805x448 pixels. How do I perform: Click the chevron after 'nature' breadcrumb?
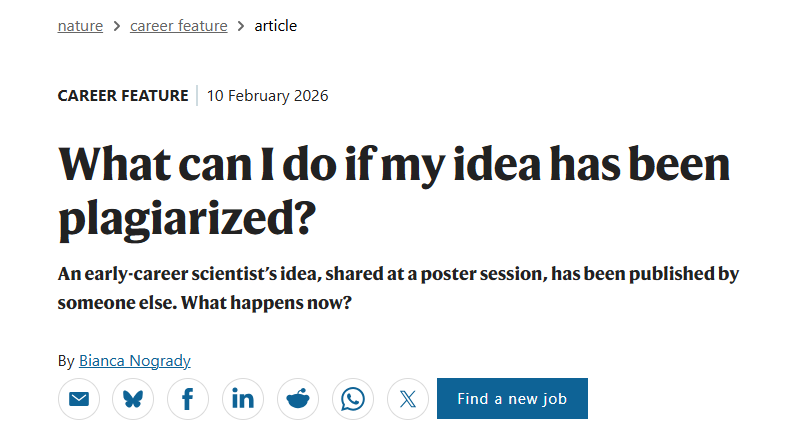pos(117,26)
